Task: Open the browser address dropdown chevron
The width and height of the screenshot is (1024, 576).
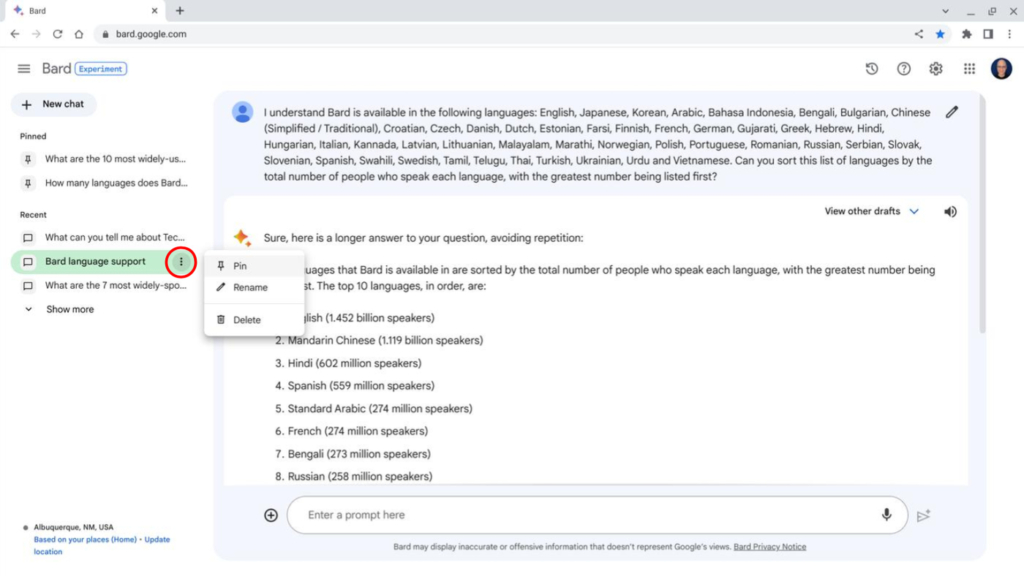Action: [x=944, y=11]
